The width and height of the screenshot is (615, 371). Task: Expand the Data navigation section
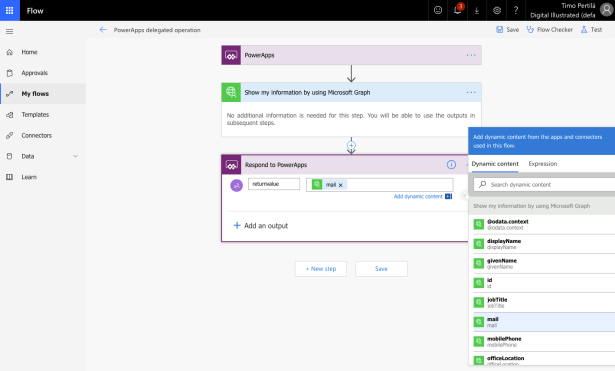point(75,156)
